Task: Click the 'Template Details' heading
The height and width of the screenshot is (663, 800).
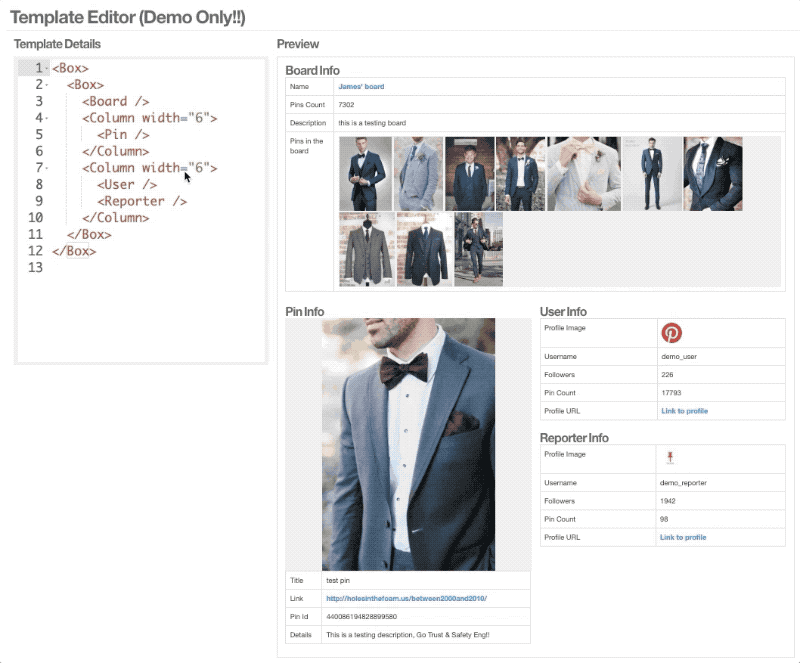Action: (x=57, y=44)
